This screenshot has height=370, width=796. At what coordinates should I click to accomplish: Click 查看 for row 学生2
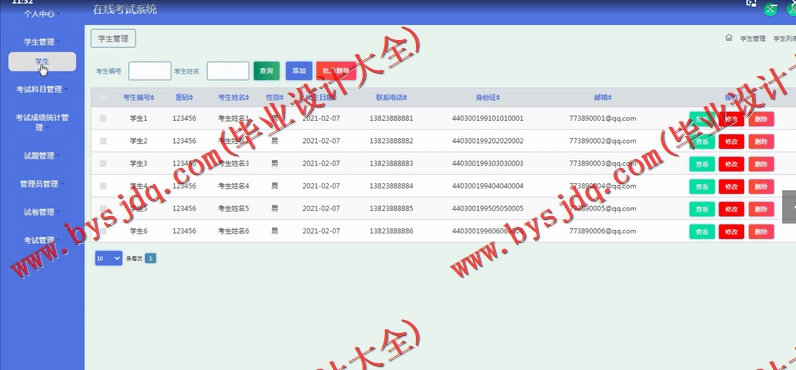(x=702, y=142)
